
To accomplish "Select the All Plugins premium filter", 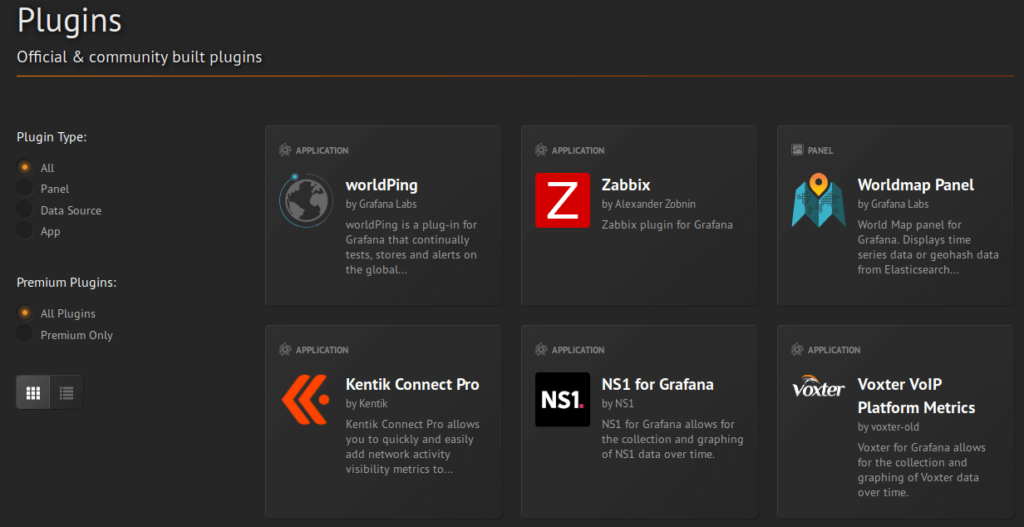I will click(x=25, y=313).
